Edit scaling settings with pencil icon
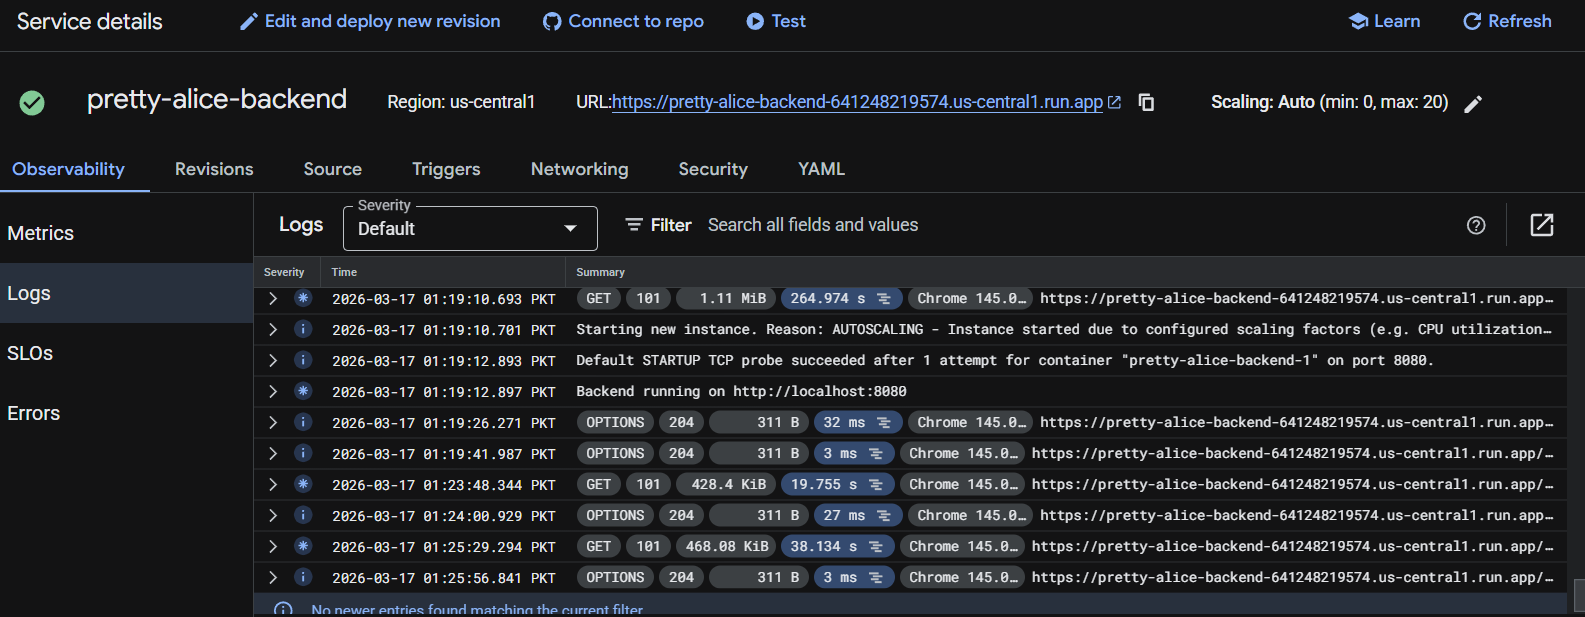The width and height of the screenshot is (1585, 617). click(1473, 104)
